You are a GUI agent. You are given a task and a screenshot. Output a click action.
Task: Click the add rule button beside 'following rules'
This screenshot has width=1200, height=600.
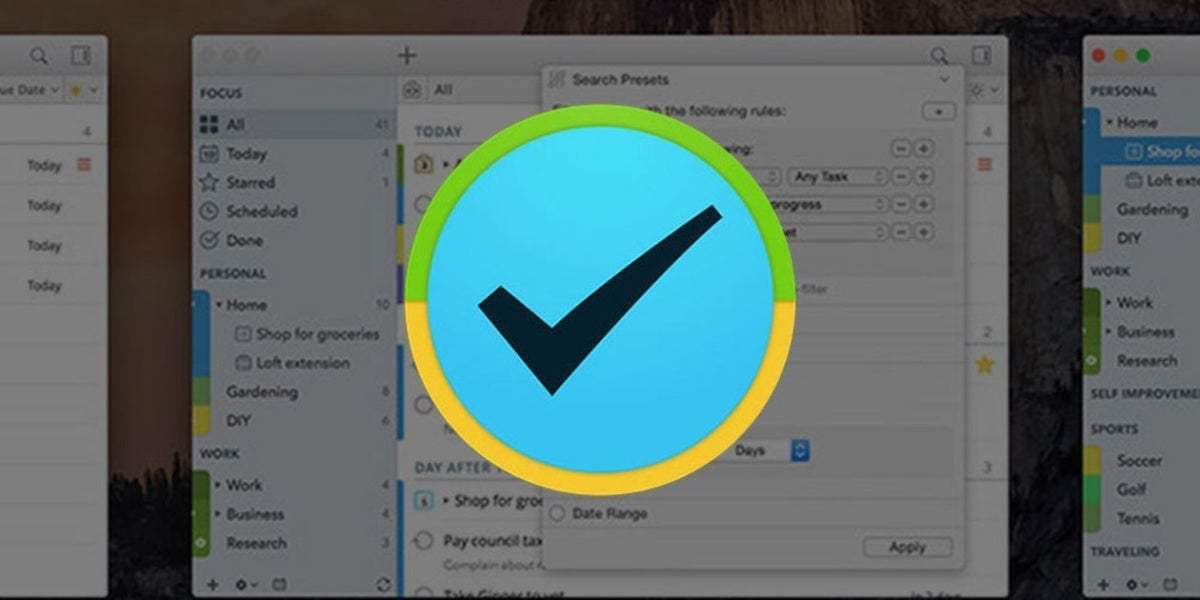pos(938,111)
